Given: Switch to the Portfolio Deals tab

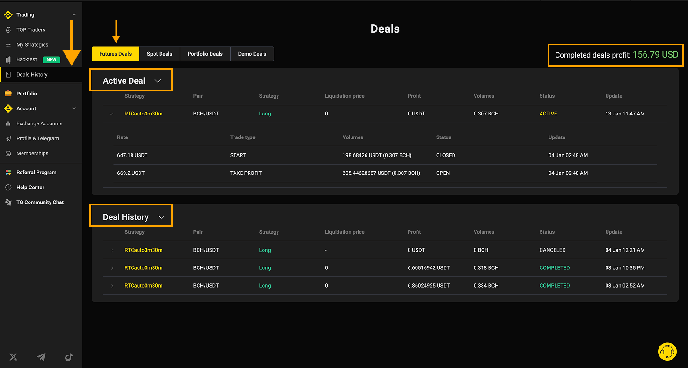Looking at the screenshot, I should click(205, 54).
